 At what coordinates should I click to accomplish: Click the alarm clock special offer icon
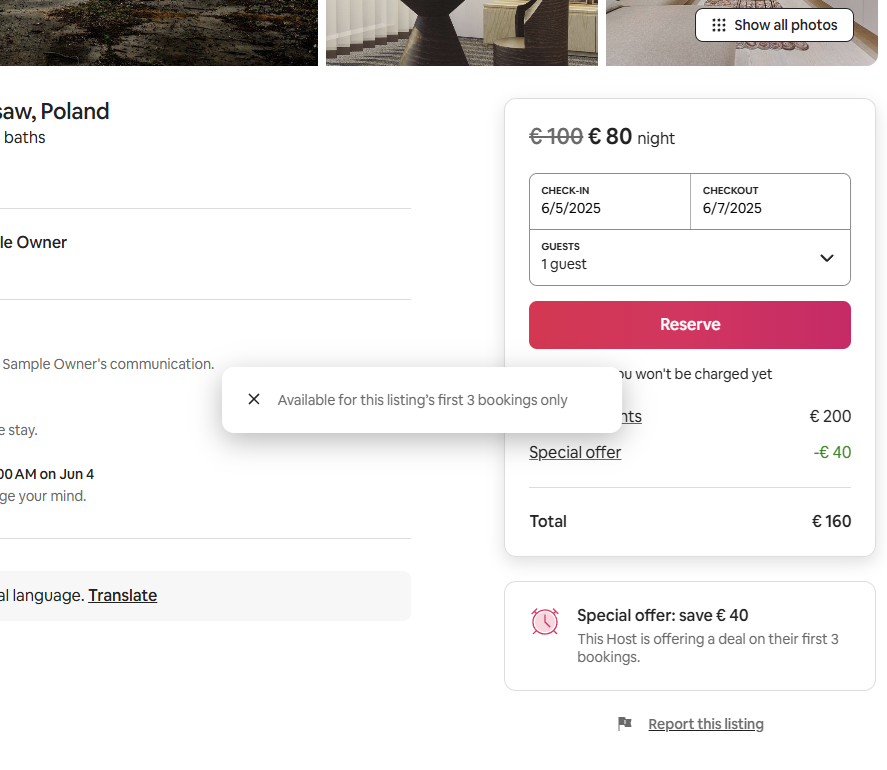545,622
